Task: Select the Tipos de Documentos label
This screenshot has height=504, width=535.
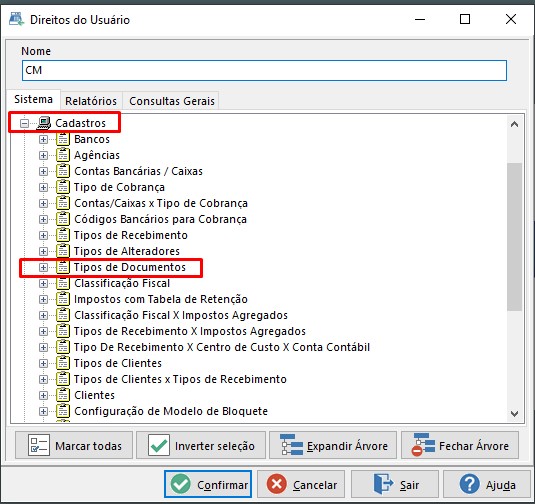Action: pyautogui.click(x=130, y=267)
